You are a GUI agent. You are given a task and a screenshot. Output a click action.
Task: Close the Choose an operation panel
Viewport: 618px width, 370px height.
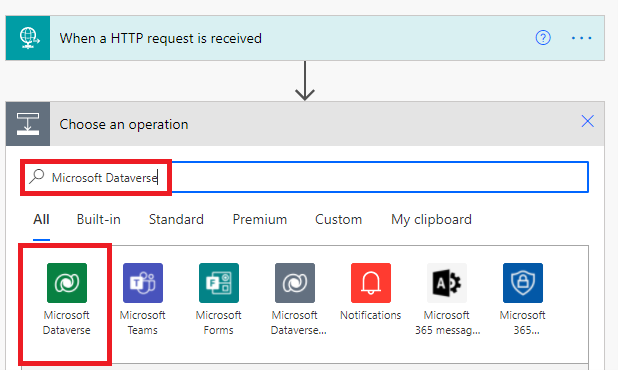click(x=587, y=121)
